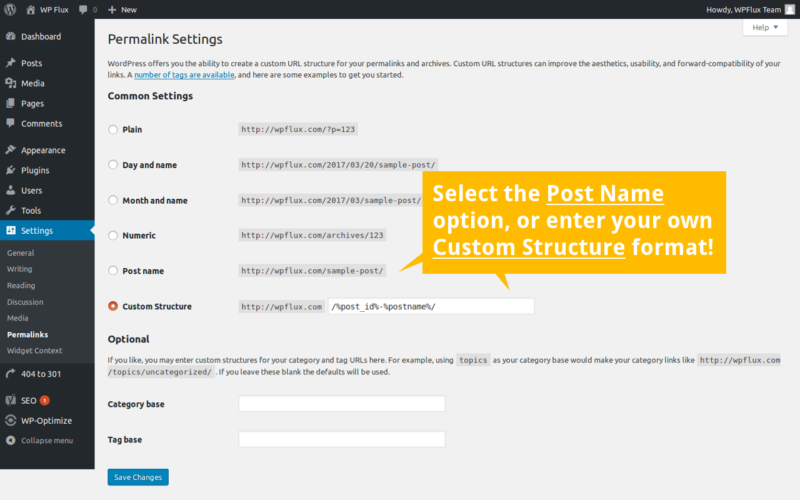Select the Numeric permalink option
The image size is (800, 500).
tap(113, 235)
